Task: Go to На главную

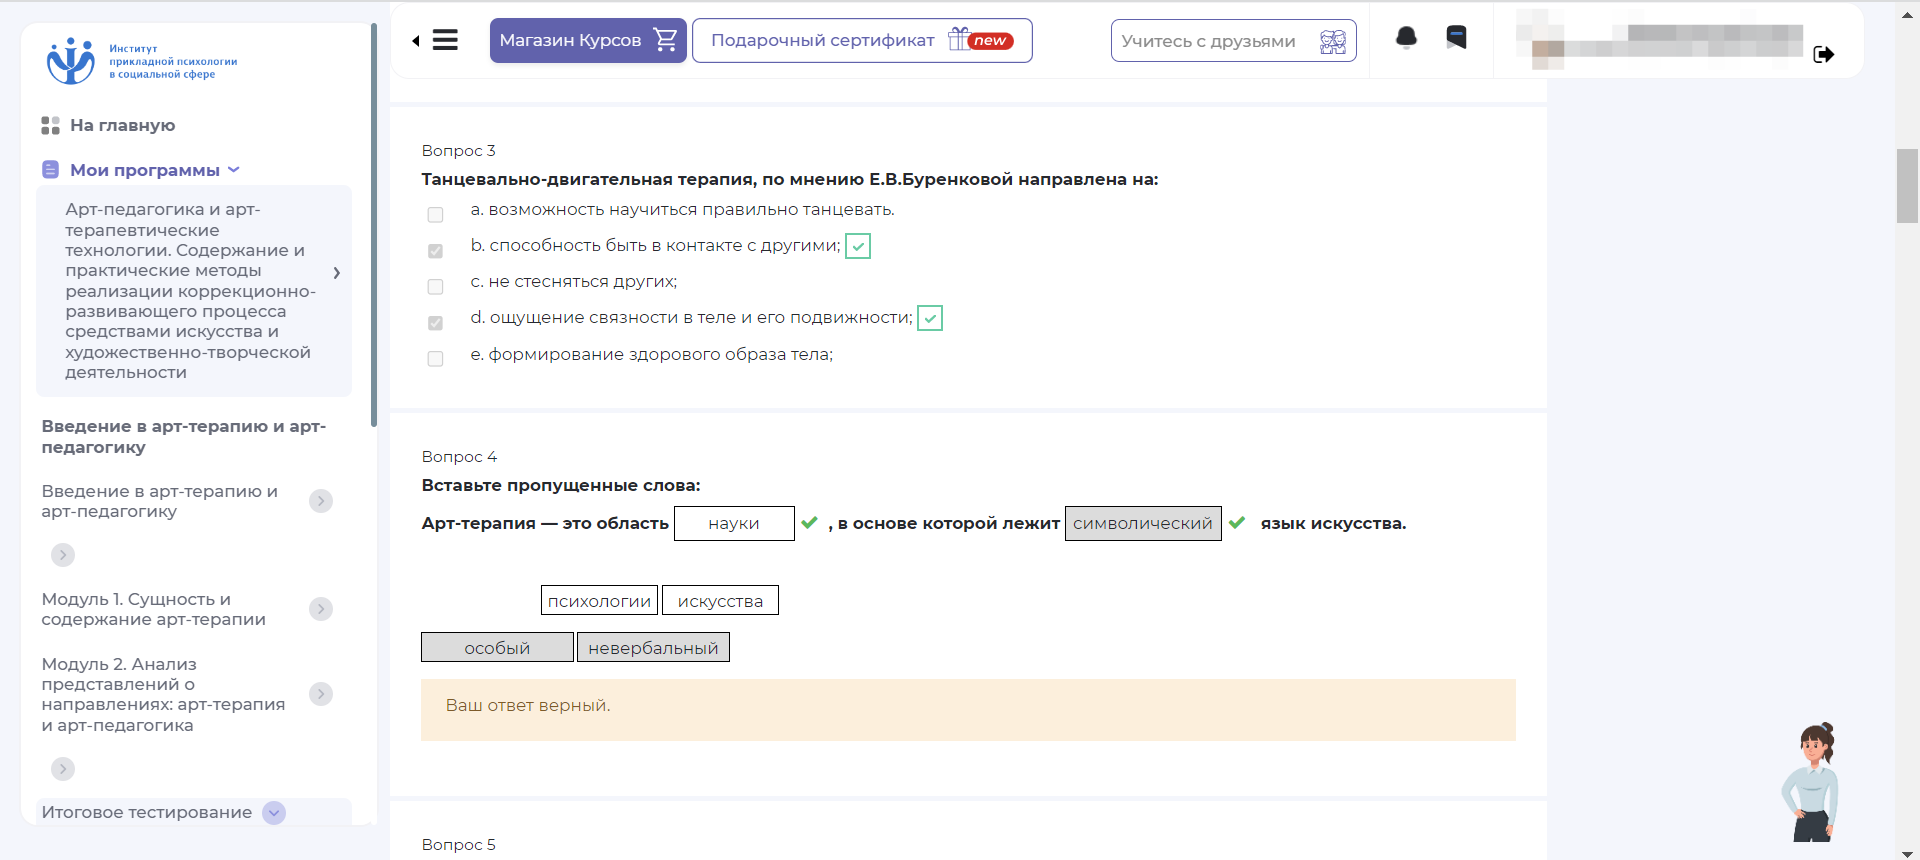Action: click(x=122, y=125)
